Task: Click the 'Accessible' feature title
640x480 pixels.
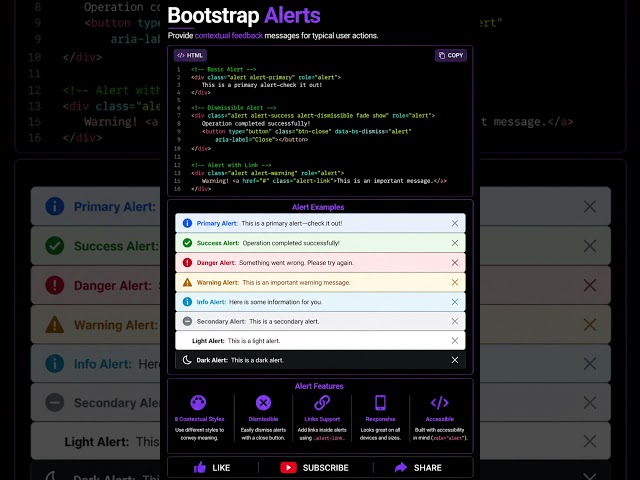Action: pyautogui.click(x=440, y=419)
